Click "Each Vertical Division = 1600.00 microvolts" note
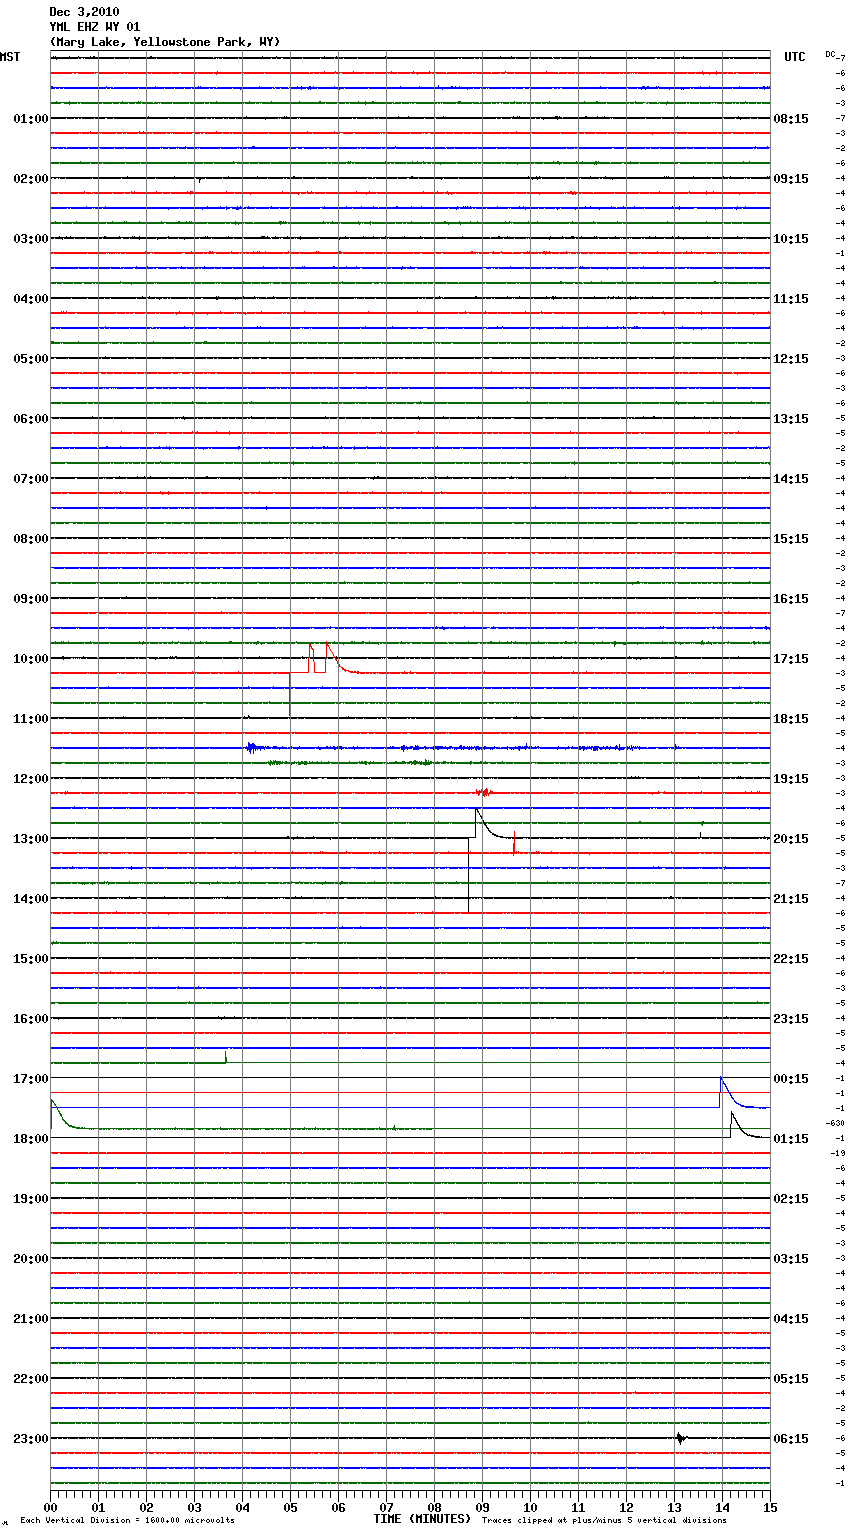The width and height of the screenshot is (850, 1534). tap(127, 1520)
